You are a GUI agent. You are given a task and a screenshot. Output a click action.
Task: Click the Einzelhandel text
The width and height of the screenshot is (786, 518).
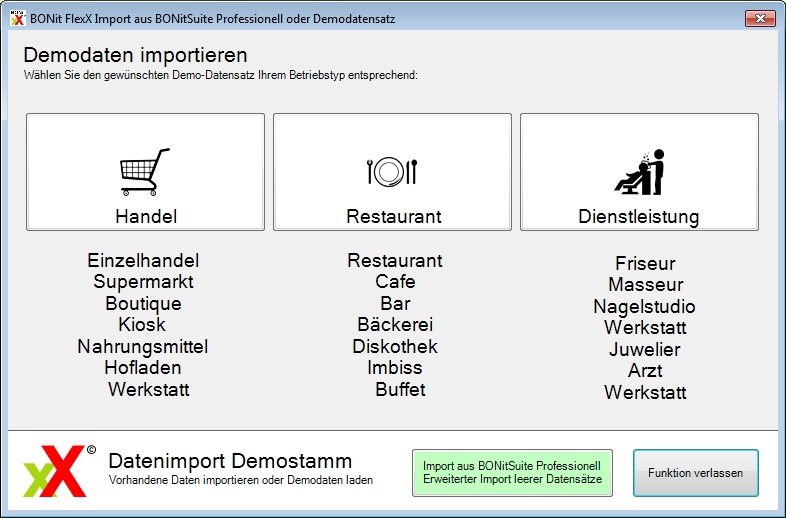click(143, 260)
